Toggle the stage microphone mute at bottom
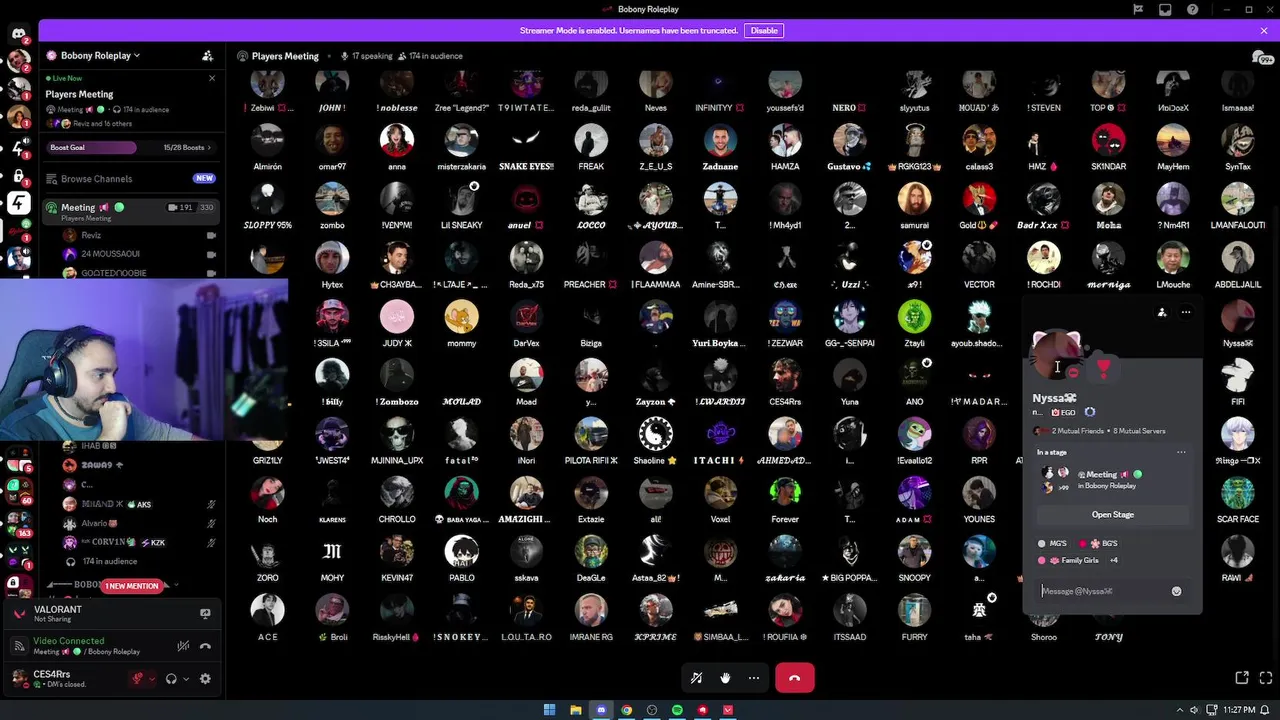Image resolution: width=1280 pixels, height=720 pixels. 696,678
